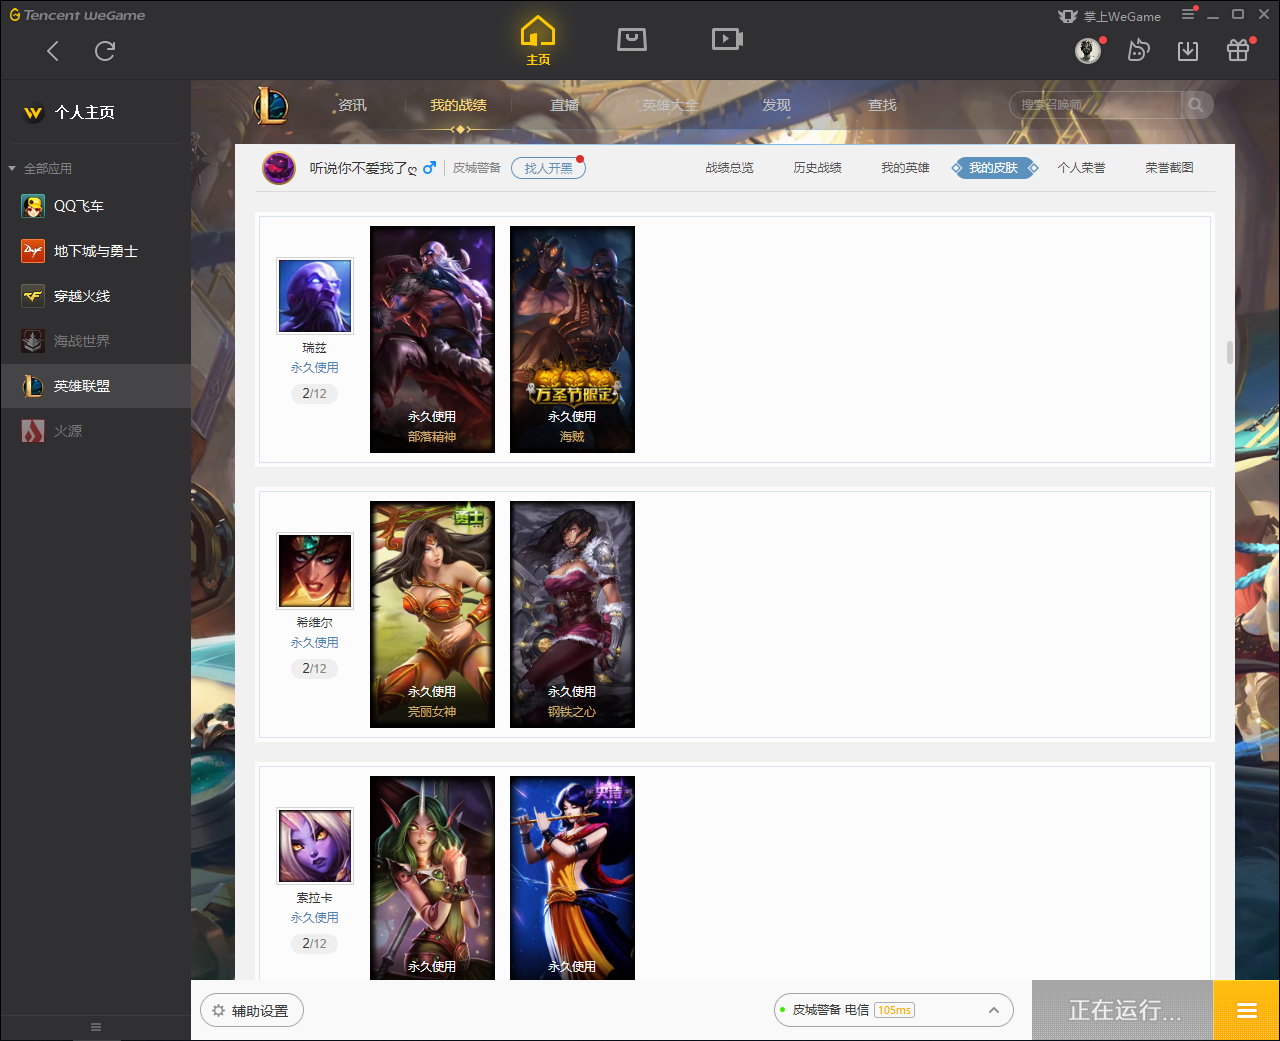Click the Tencent WeGame title logo

77,15
